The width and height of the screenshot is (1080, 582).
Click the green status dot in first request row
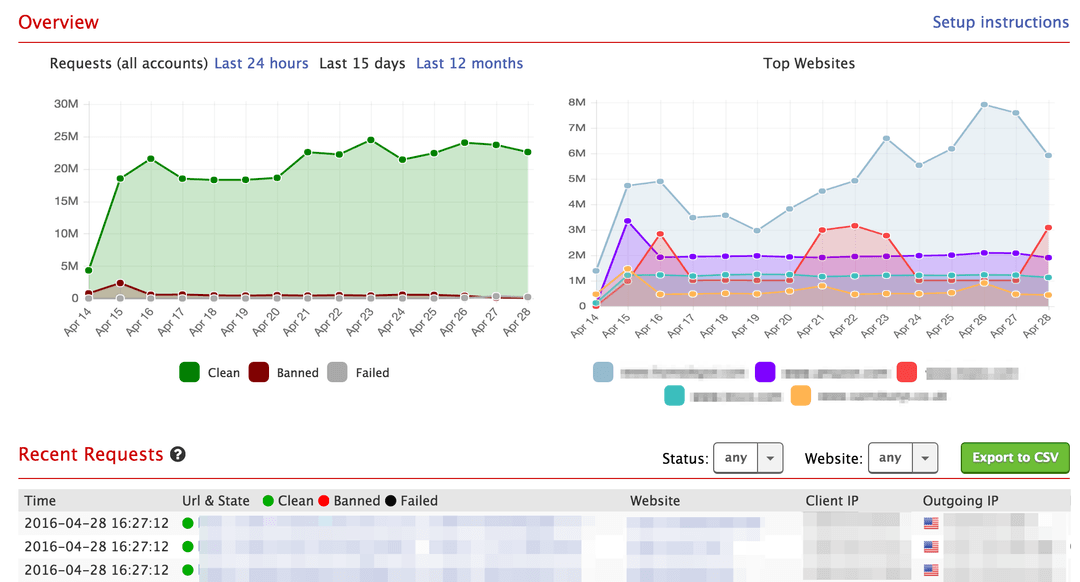click(187, 523)
